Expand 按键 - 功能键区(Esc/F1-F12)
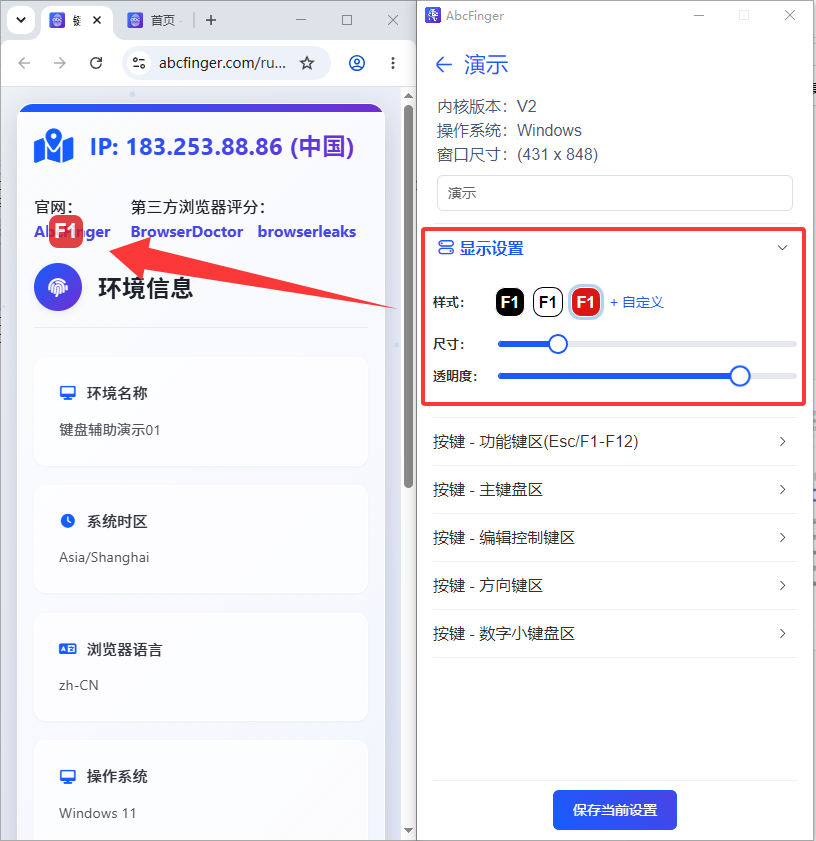Screen dimensions: 816x841 click(x=614, y=441)
